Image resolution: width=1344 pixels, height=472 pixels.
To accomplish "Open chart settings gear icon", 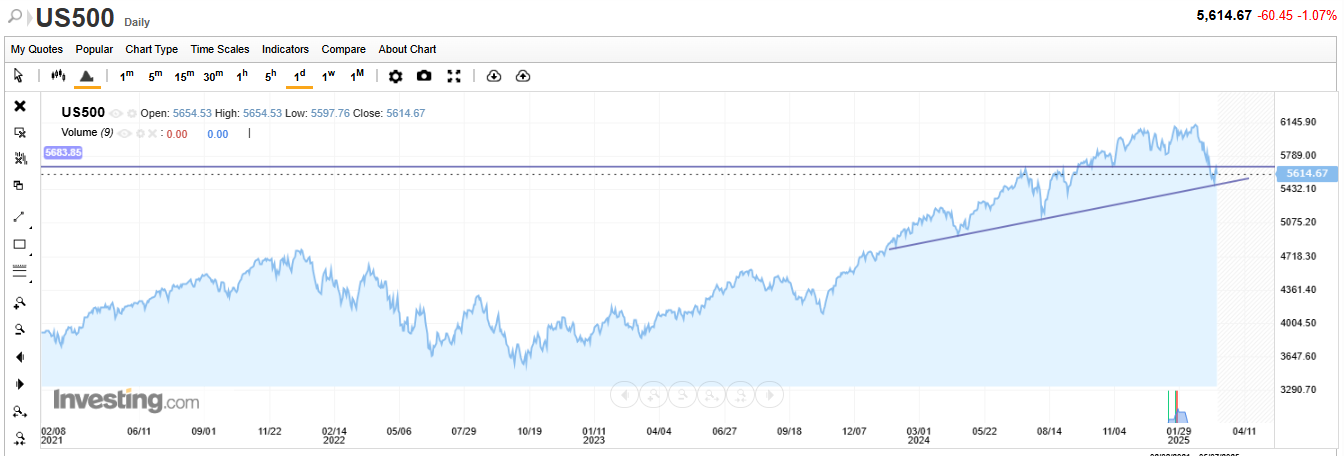I will pos(395,76).
